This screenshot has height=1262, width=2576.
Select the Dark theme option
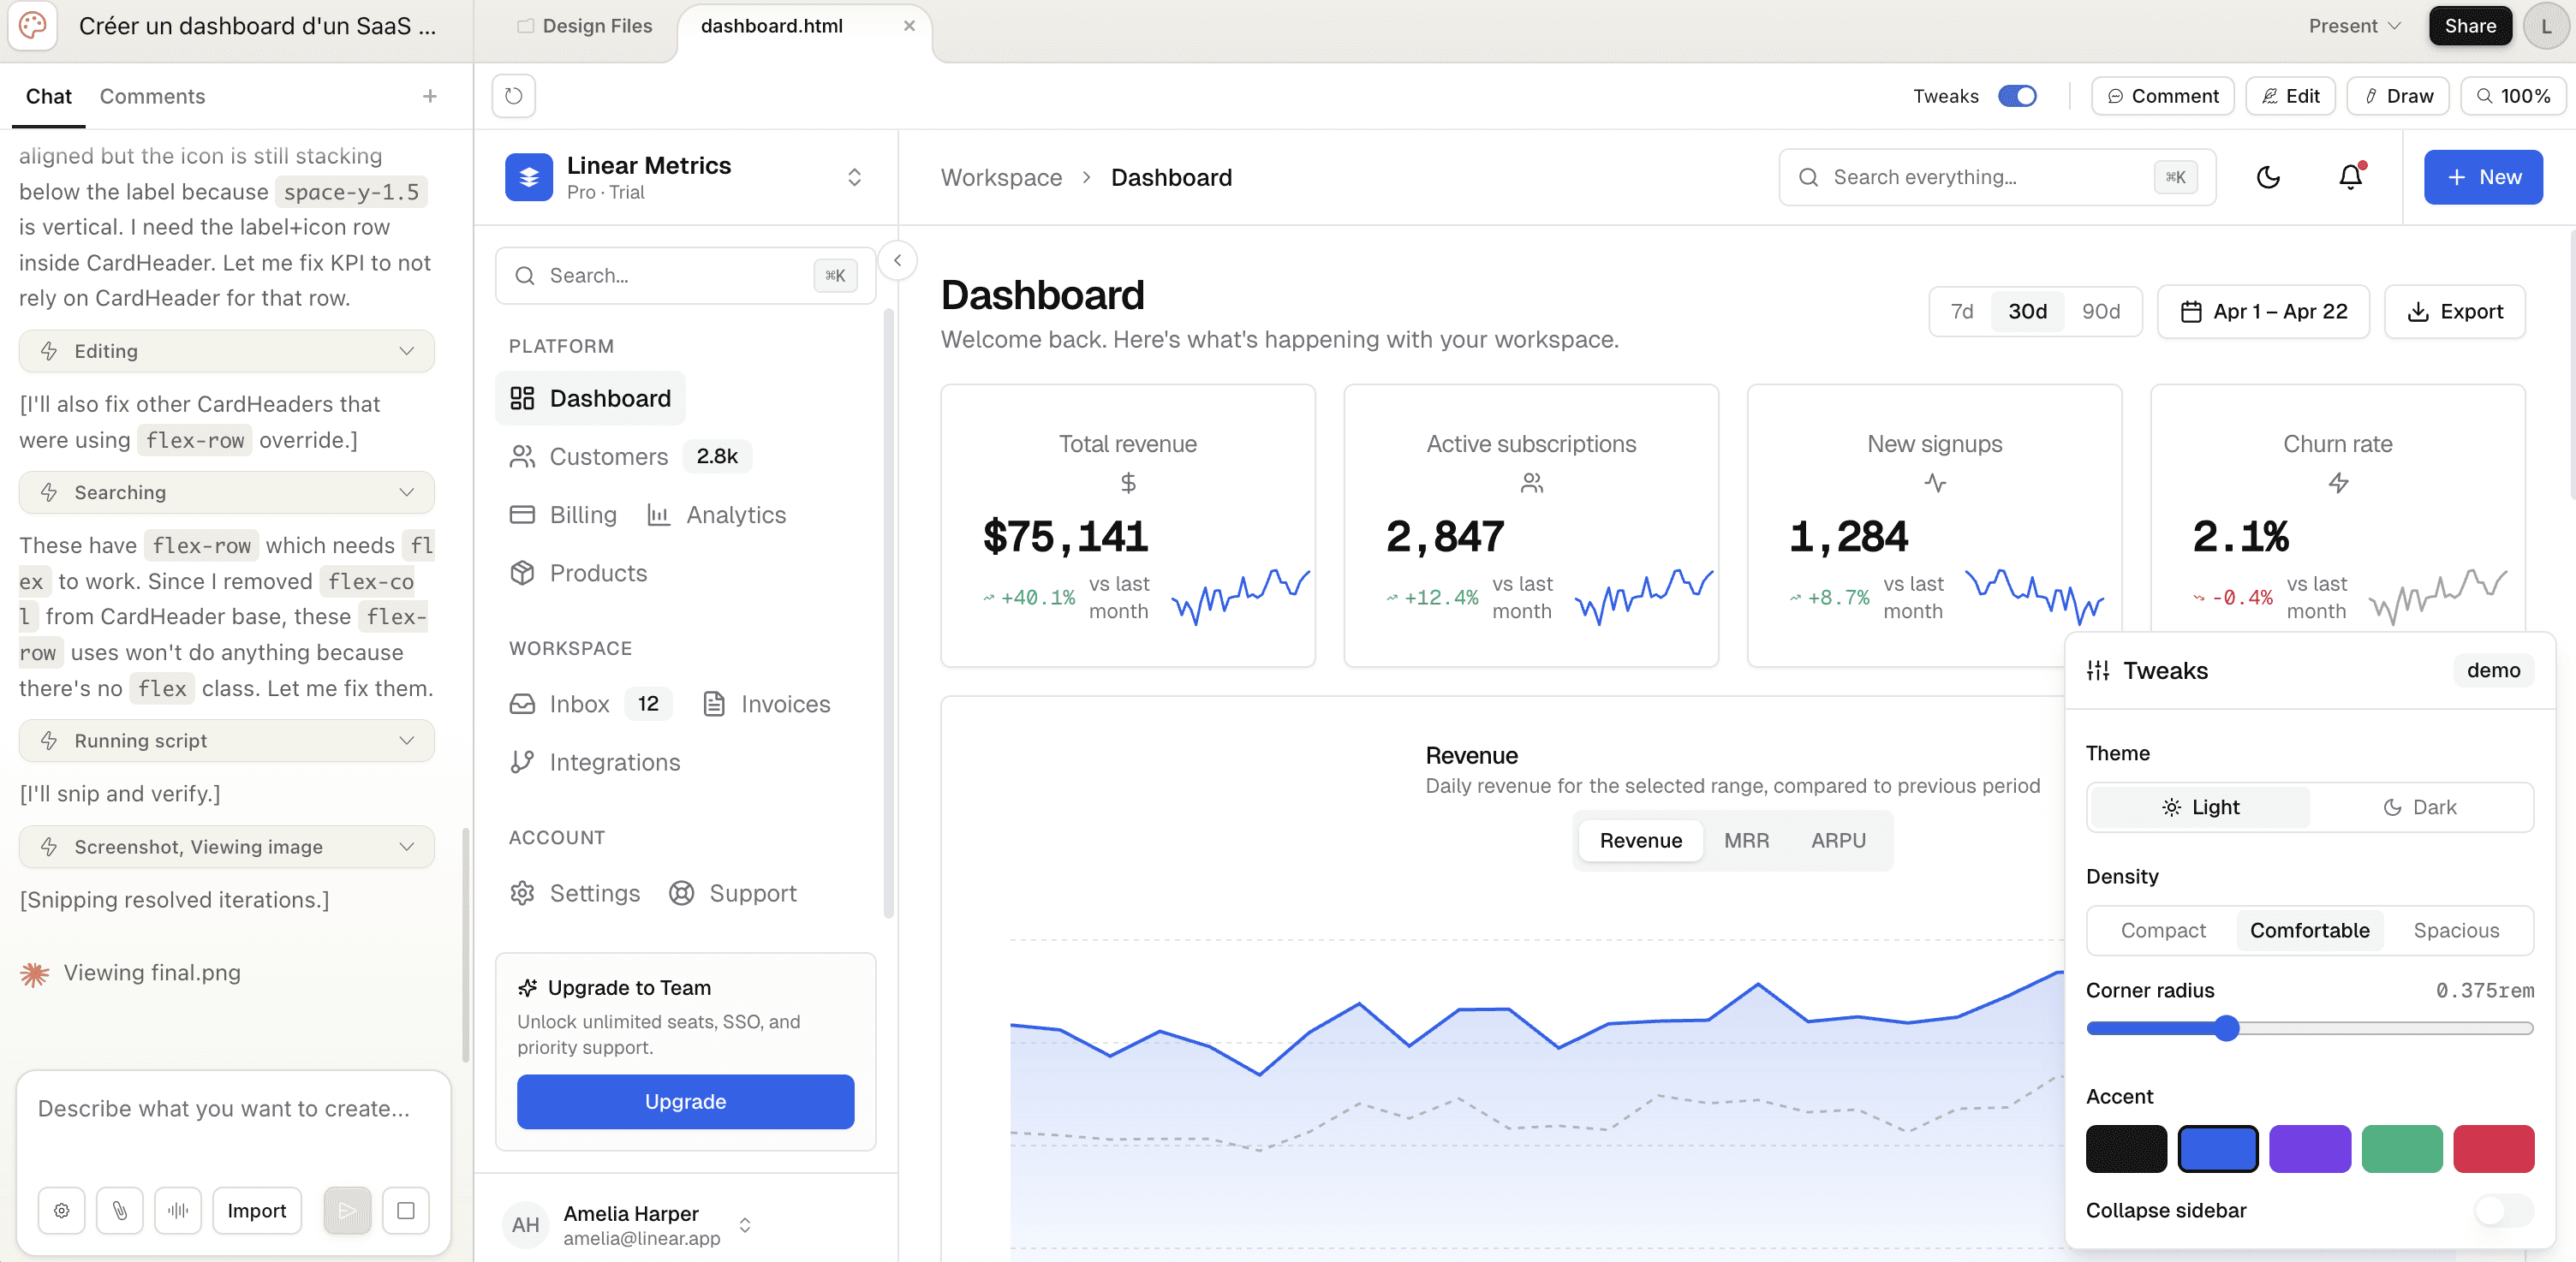point(2420,807)
